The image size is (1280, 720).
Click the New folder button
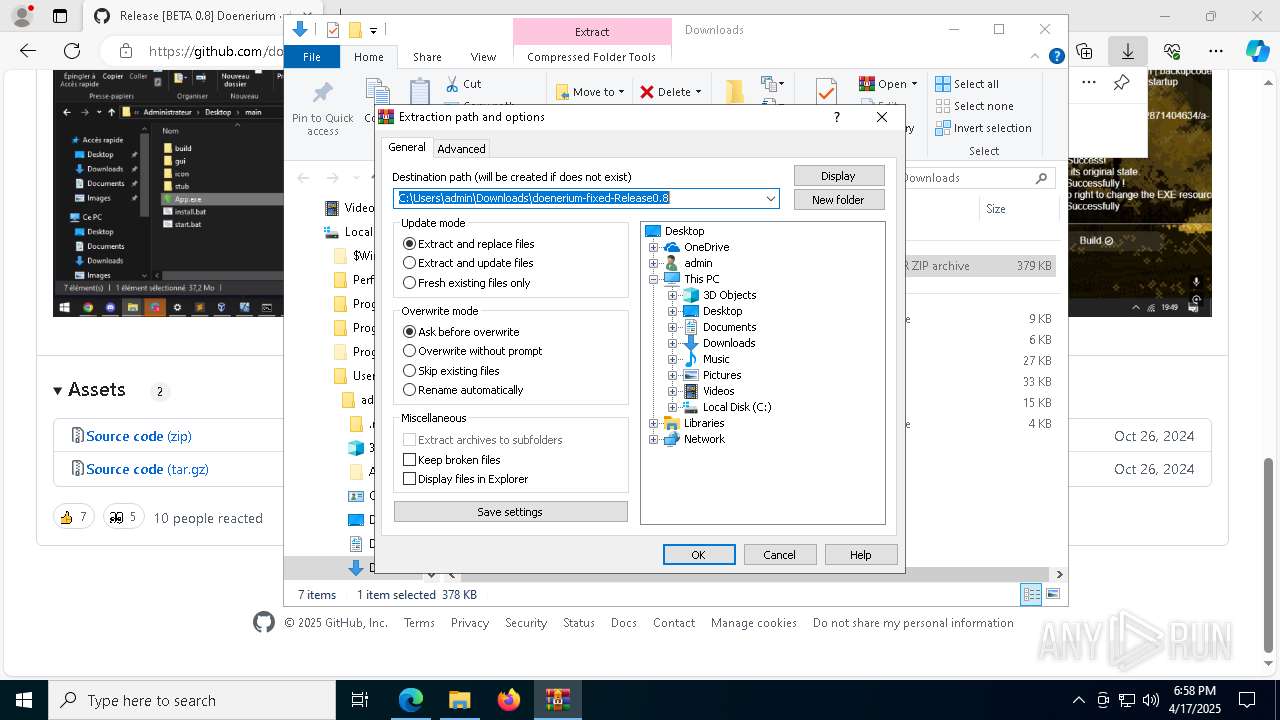pyautogui.click(x=838, y=200)
